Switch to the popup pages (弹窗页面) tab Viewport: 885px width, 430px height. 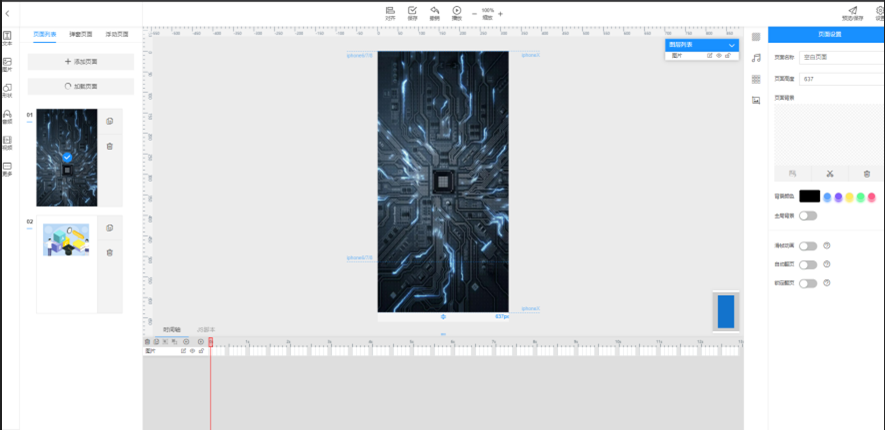(81, 34)
